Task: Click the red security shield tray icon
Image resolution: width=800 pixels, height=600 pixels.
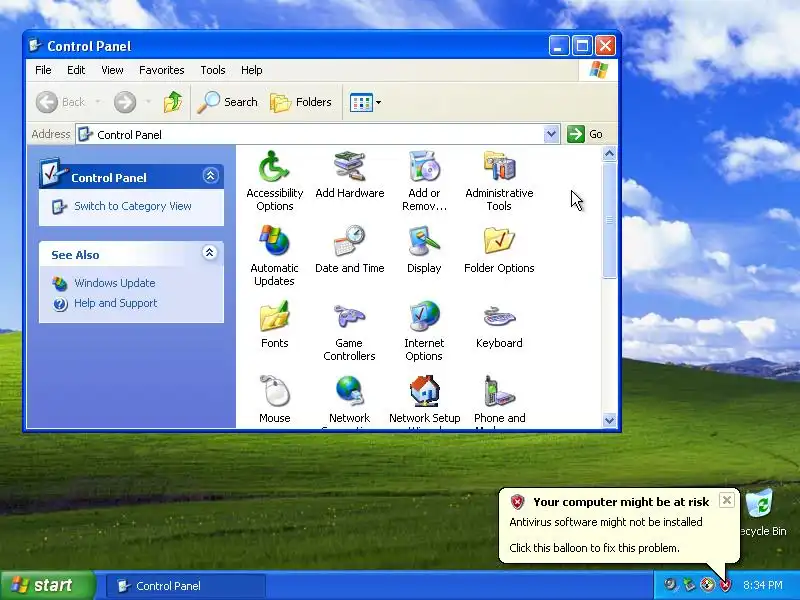Action: (725, 585)
